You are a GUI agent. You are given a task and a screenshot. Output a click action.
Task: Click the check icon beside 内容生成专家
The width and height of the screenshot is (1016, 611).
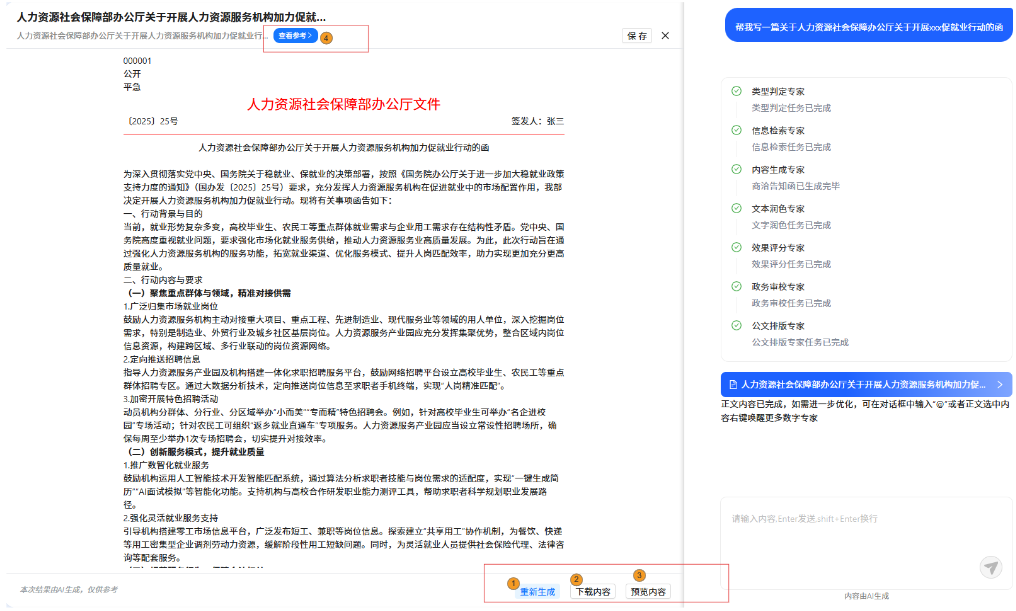pos(737,169)
